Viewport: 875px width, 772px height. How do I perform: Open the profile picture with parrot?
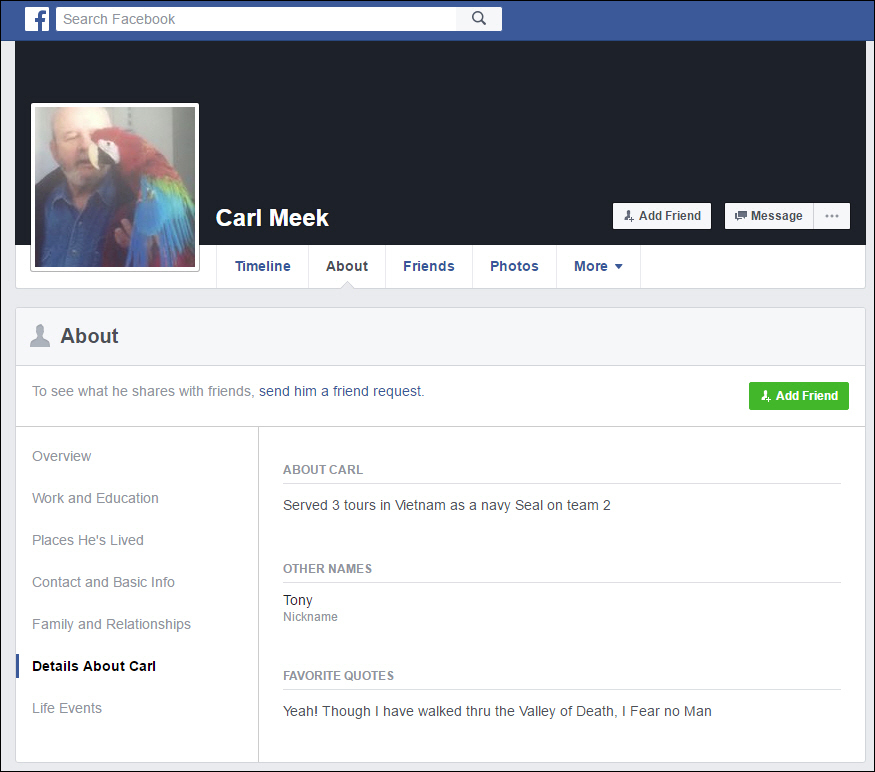(x=115, y=187)
